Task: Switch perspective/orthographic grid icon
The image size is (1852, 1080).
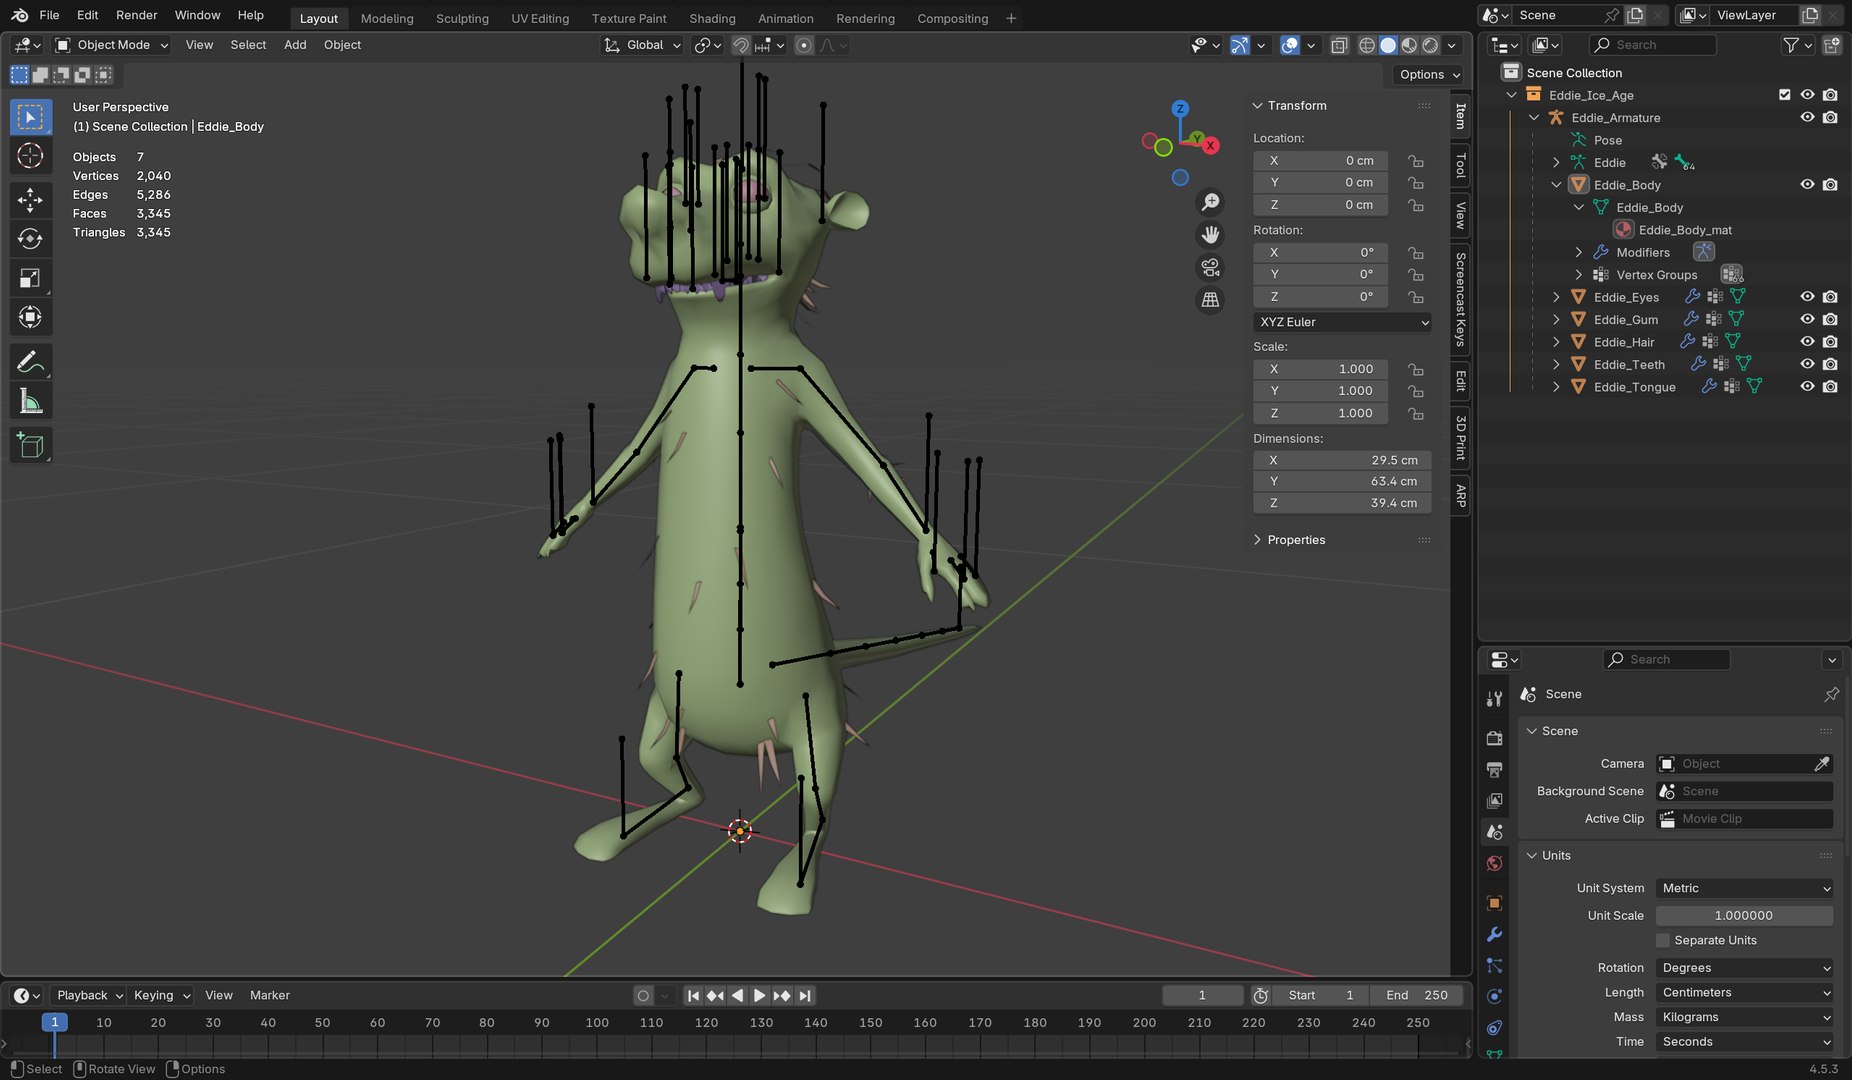Action: point(1210,300)
